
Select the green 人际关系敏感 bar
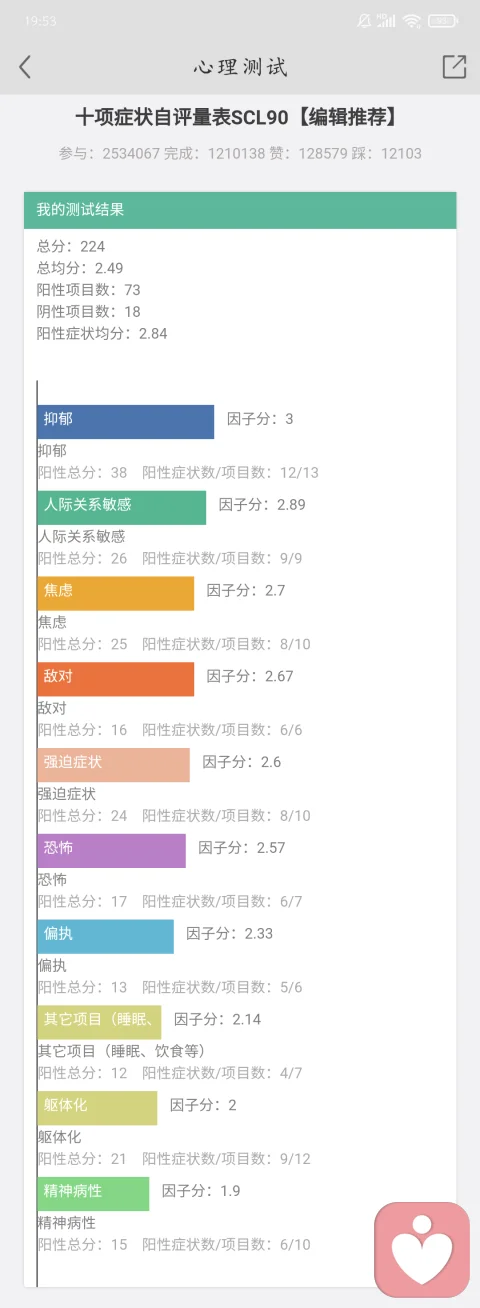pos(122,507)
